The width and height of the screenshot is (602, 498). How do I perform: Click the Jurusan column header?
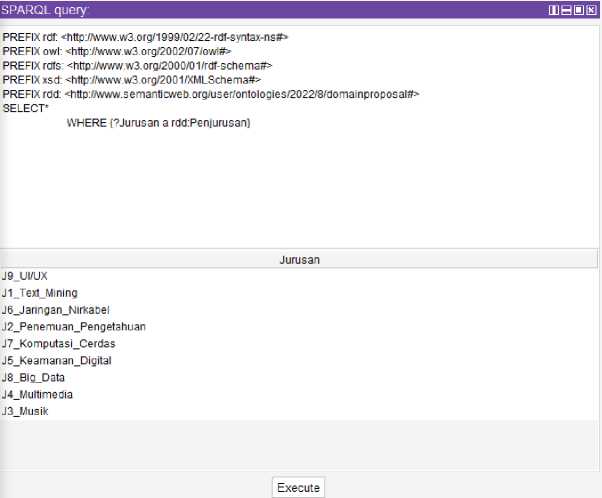(x=300, y=260)
